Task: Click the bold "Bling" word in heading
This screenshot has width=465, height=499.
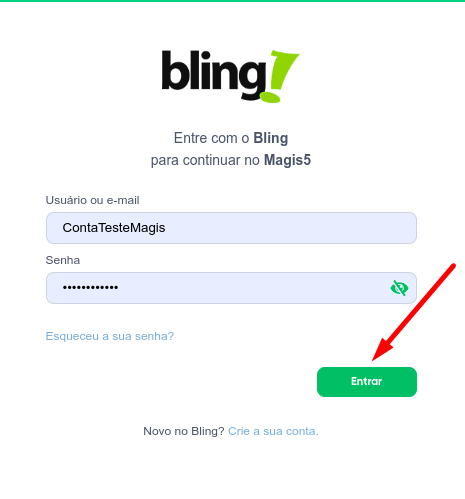Action: 271,138
